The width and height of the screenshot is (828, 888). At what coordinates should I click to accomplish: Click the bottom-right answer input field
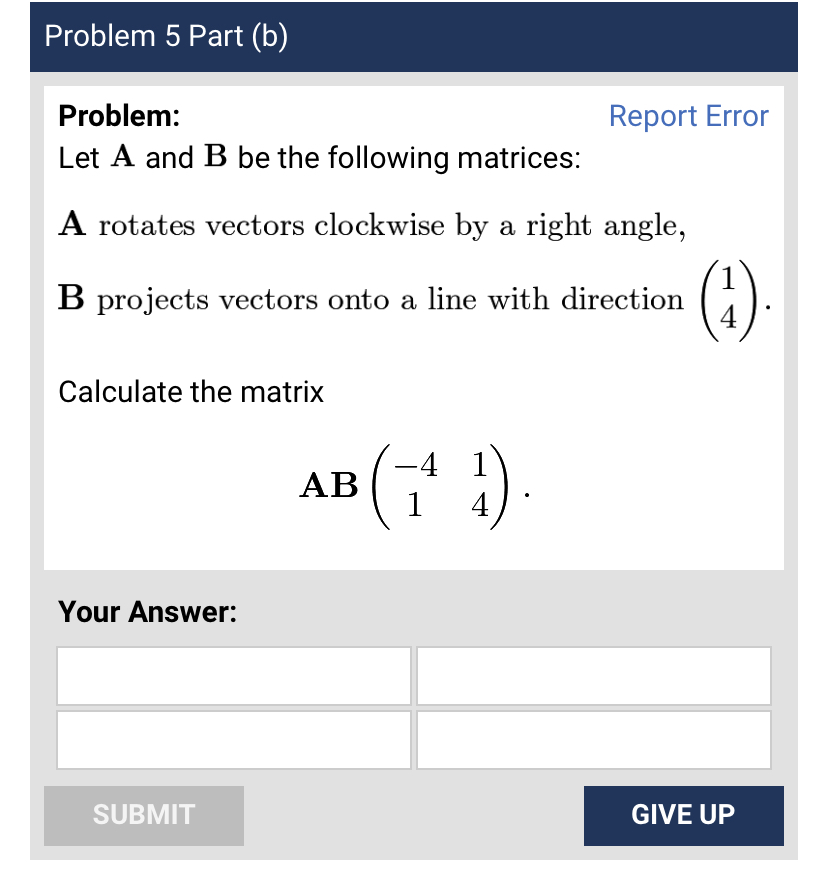pyautogui.click(x=593, y=740)
